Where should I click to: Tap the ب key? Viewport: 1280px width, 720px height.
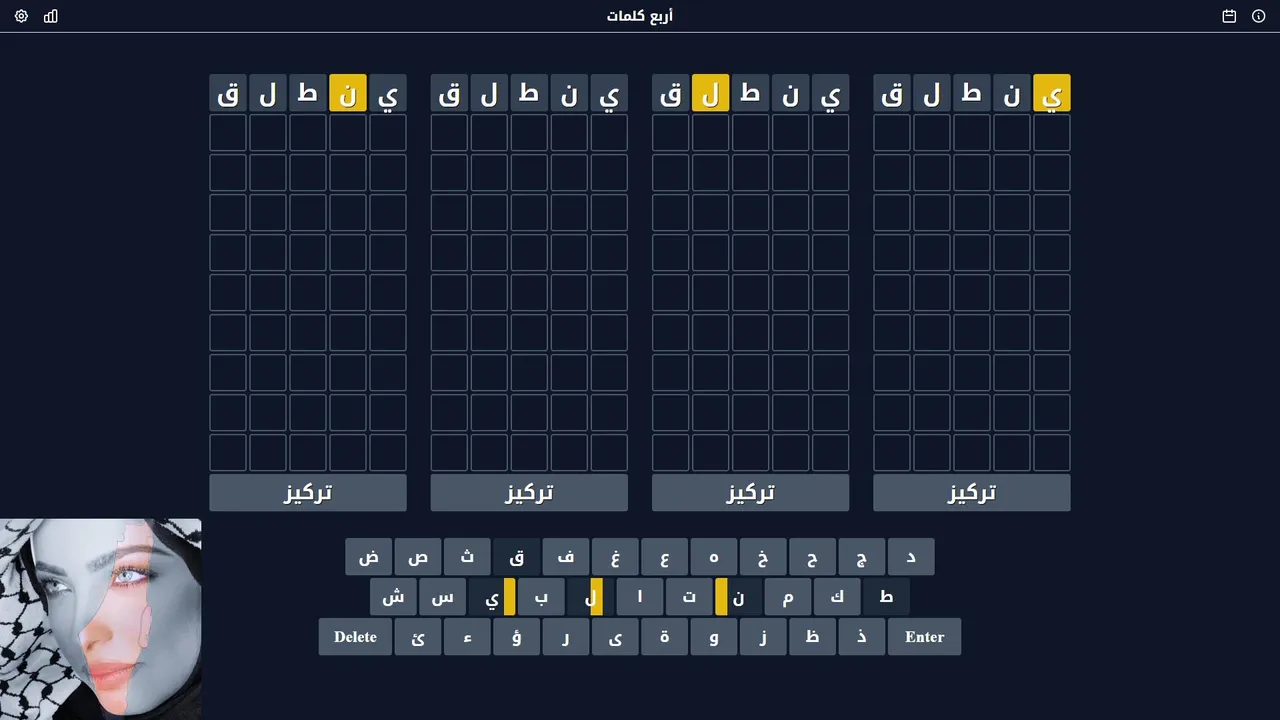click(x=541, y=597)
